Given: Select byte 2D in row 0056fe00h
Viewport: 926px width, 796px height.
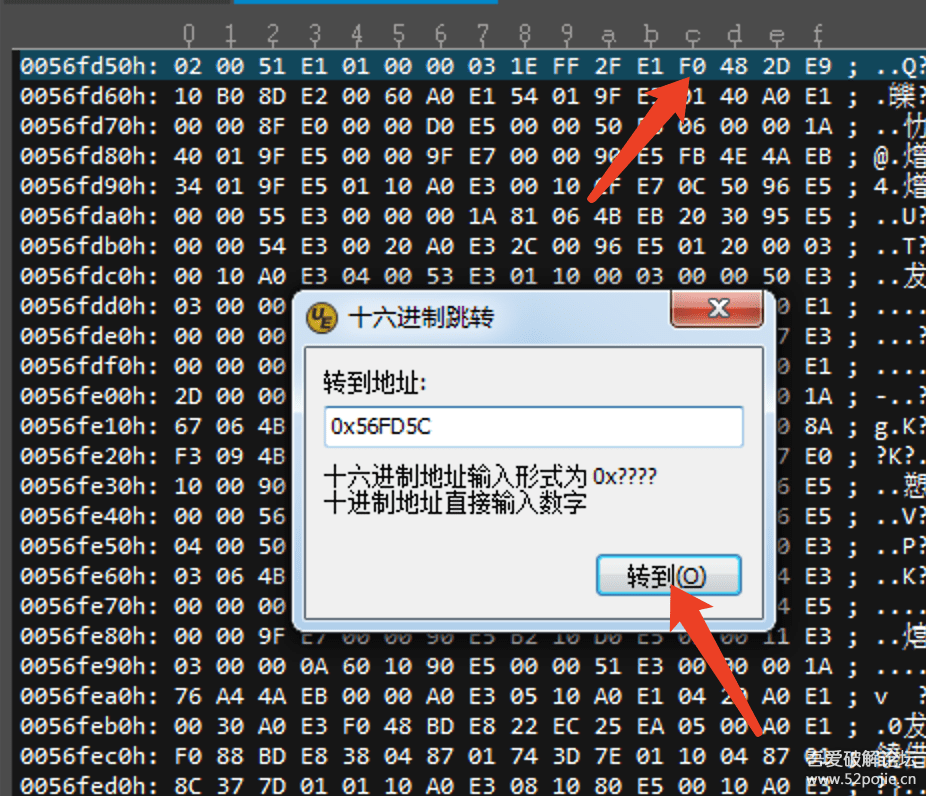Looking at the screenshot, I should click(x=188, y=396).
